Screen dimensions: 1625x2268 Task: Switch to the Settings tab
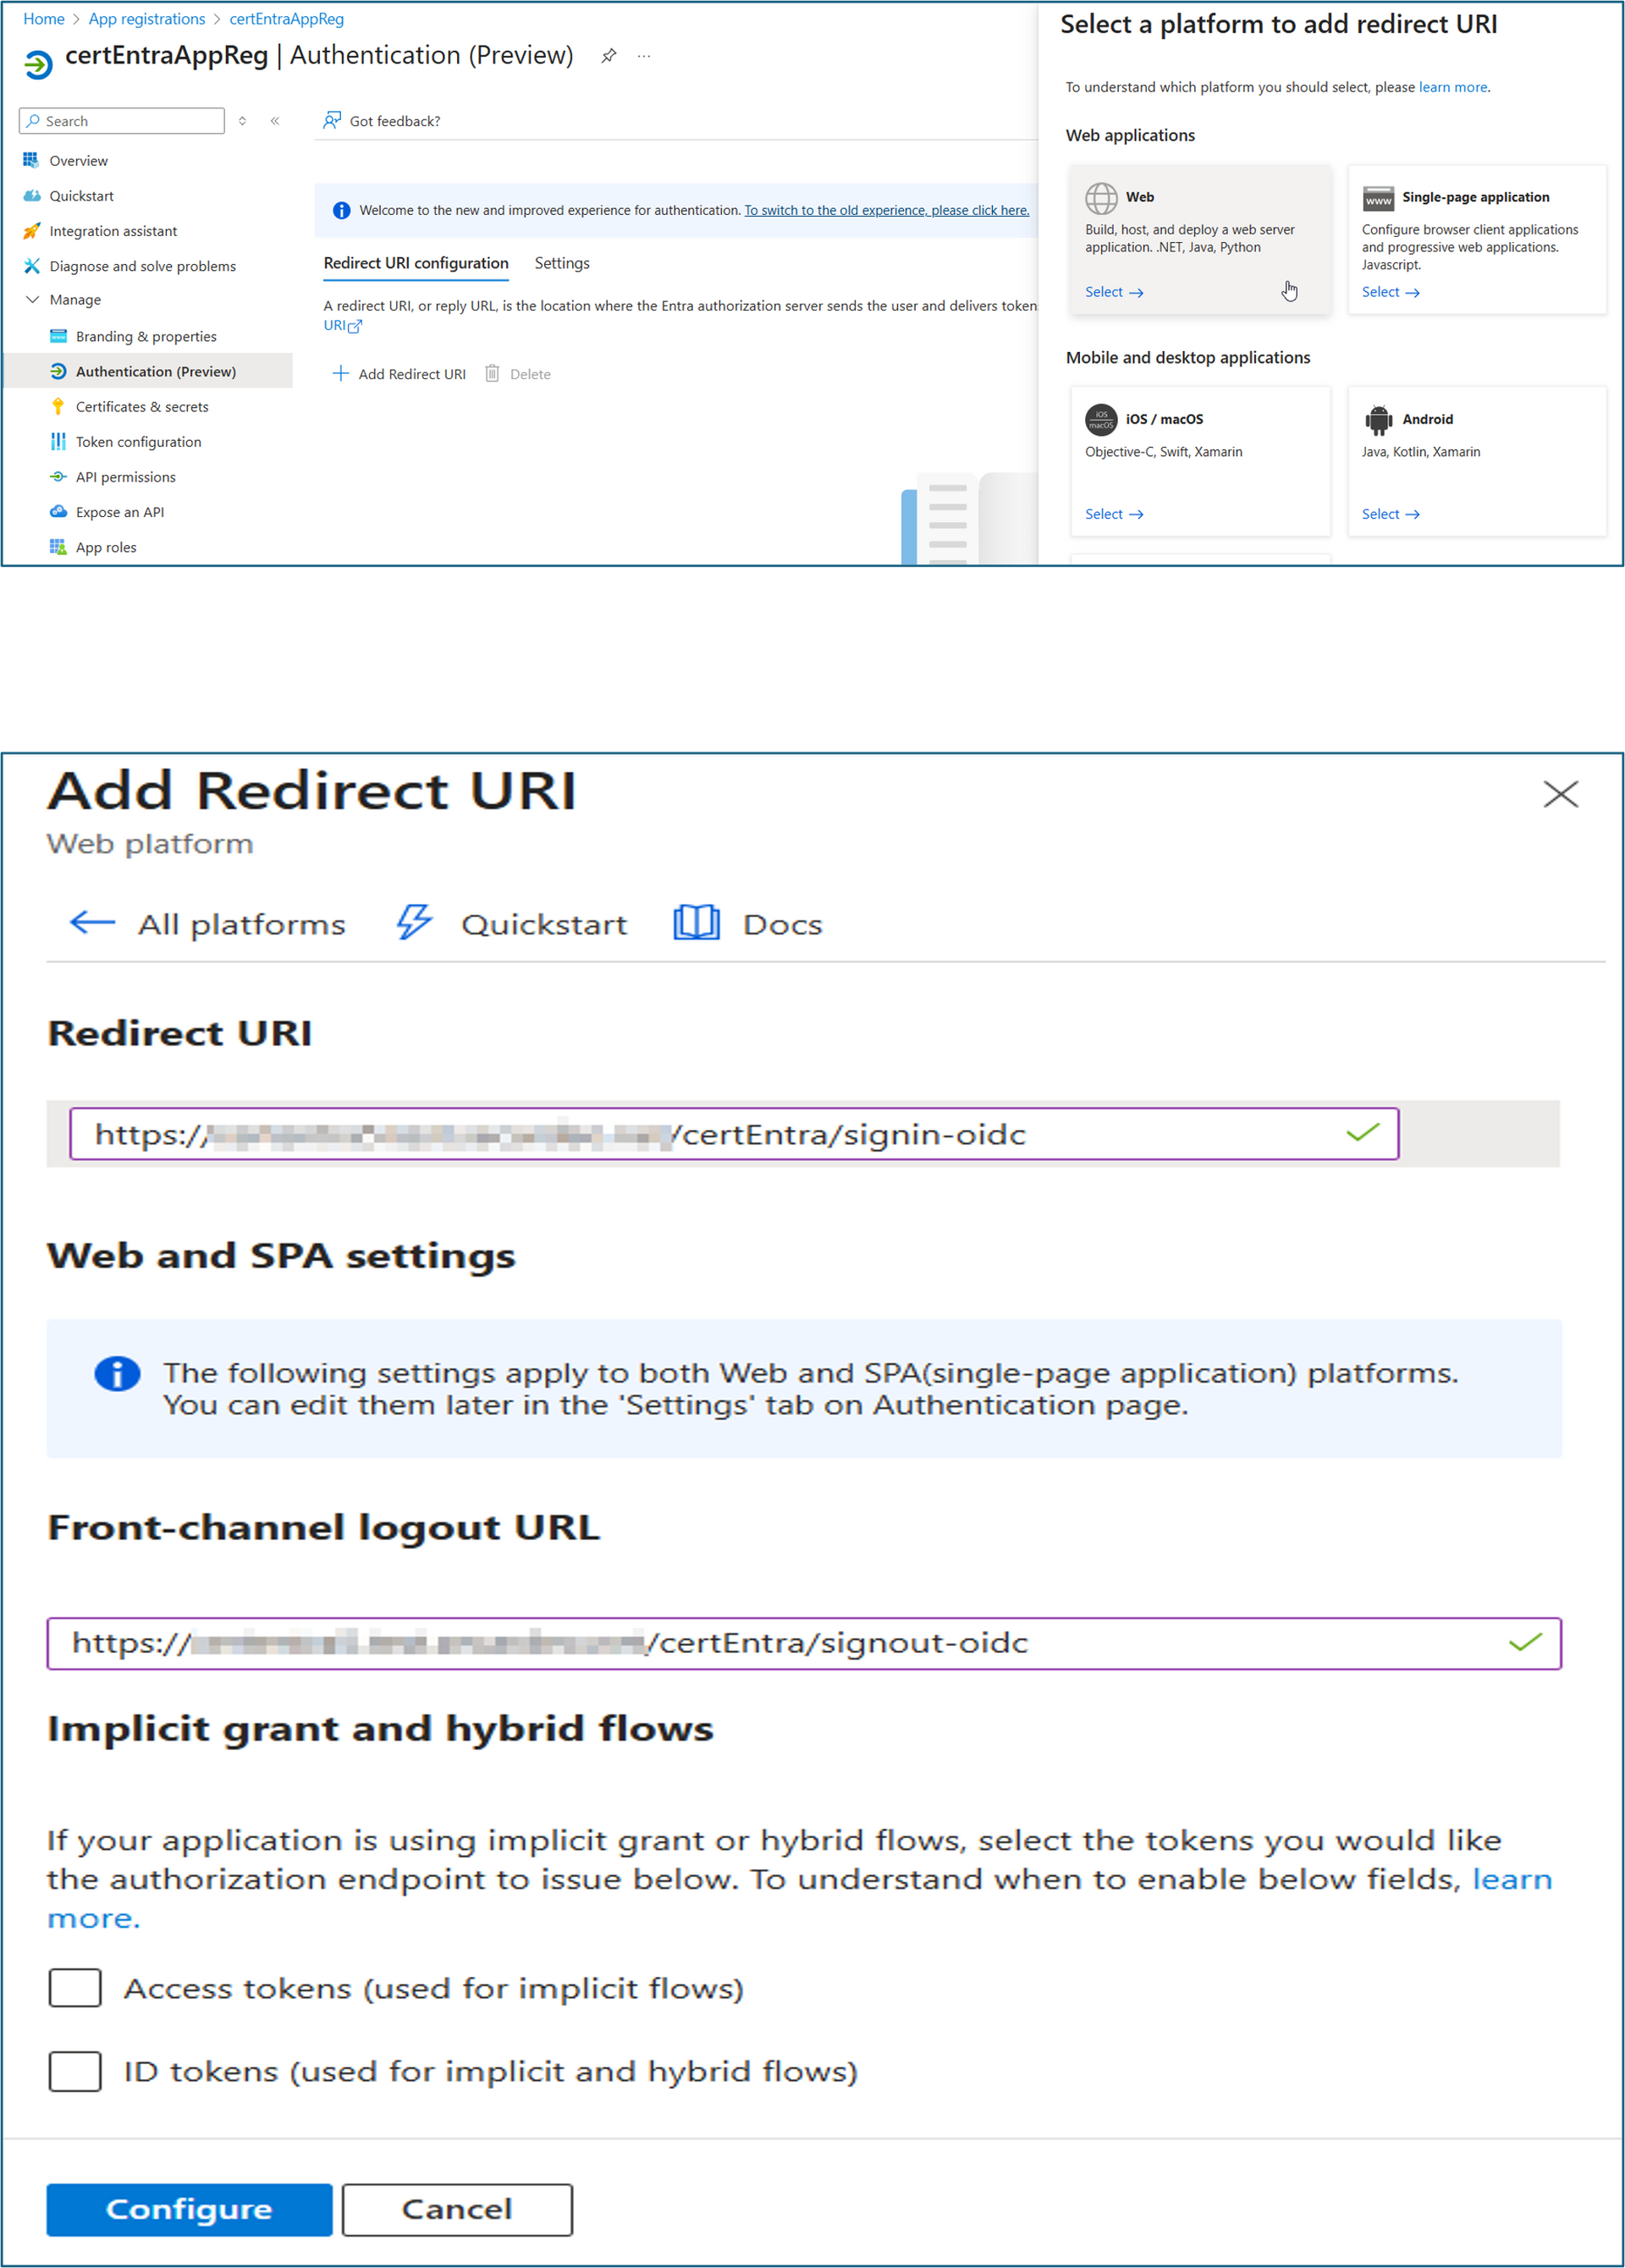click(562, 263)
